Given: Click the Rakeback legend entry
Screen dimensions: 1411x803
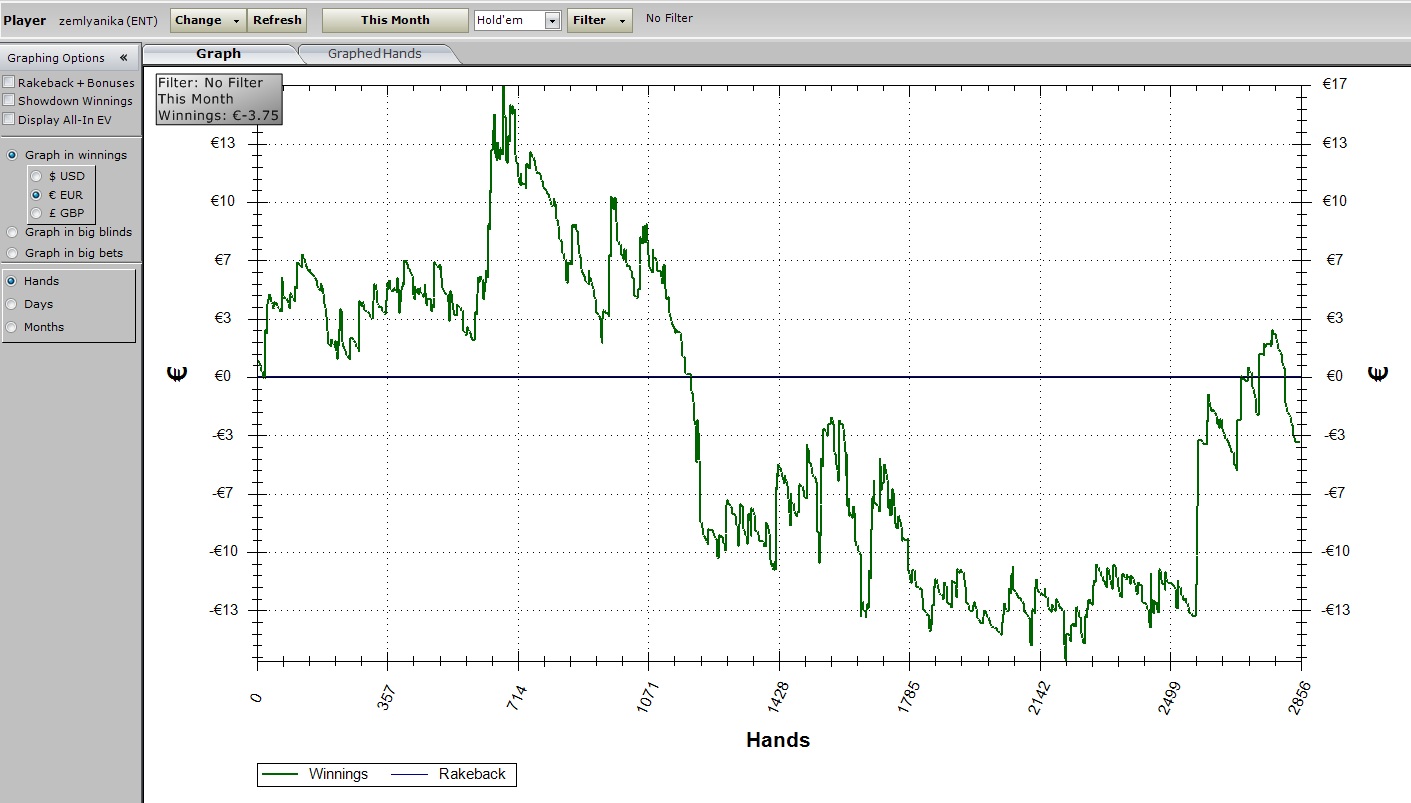Looking at the screenshot, I should coord(471,774).
